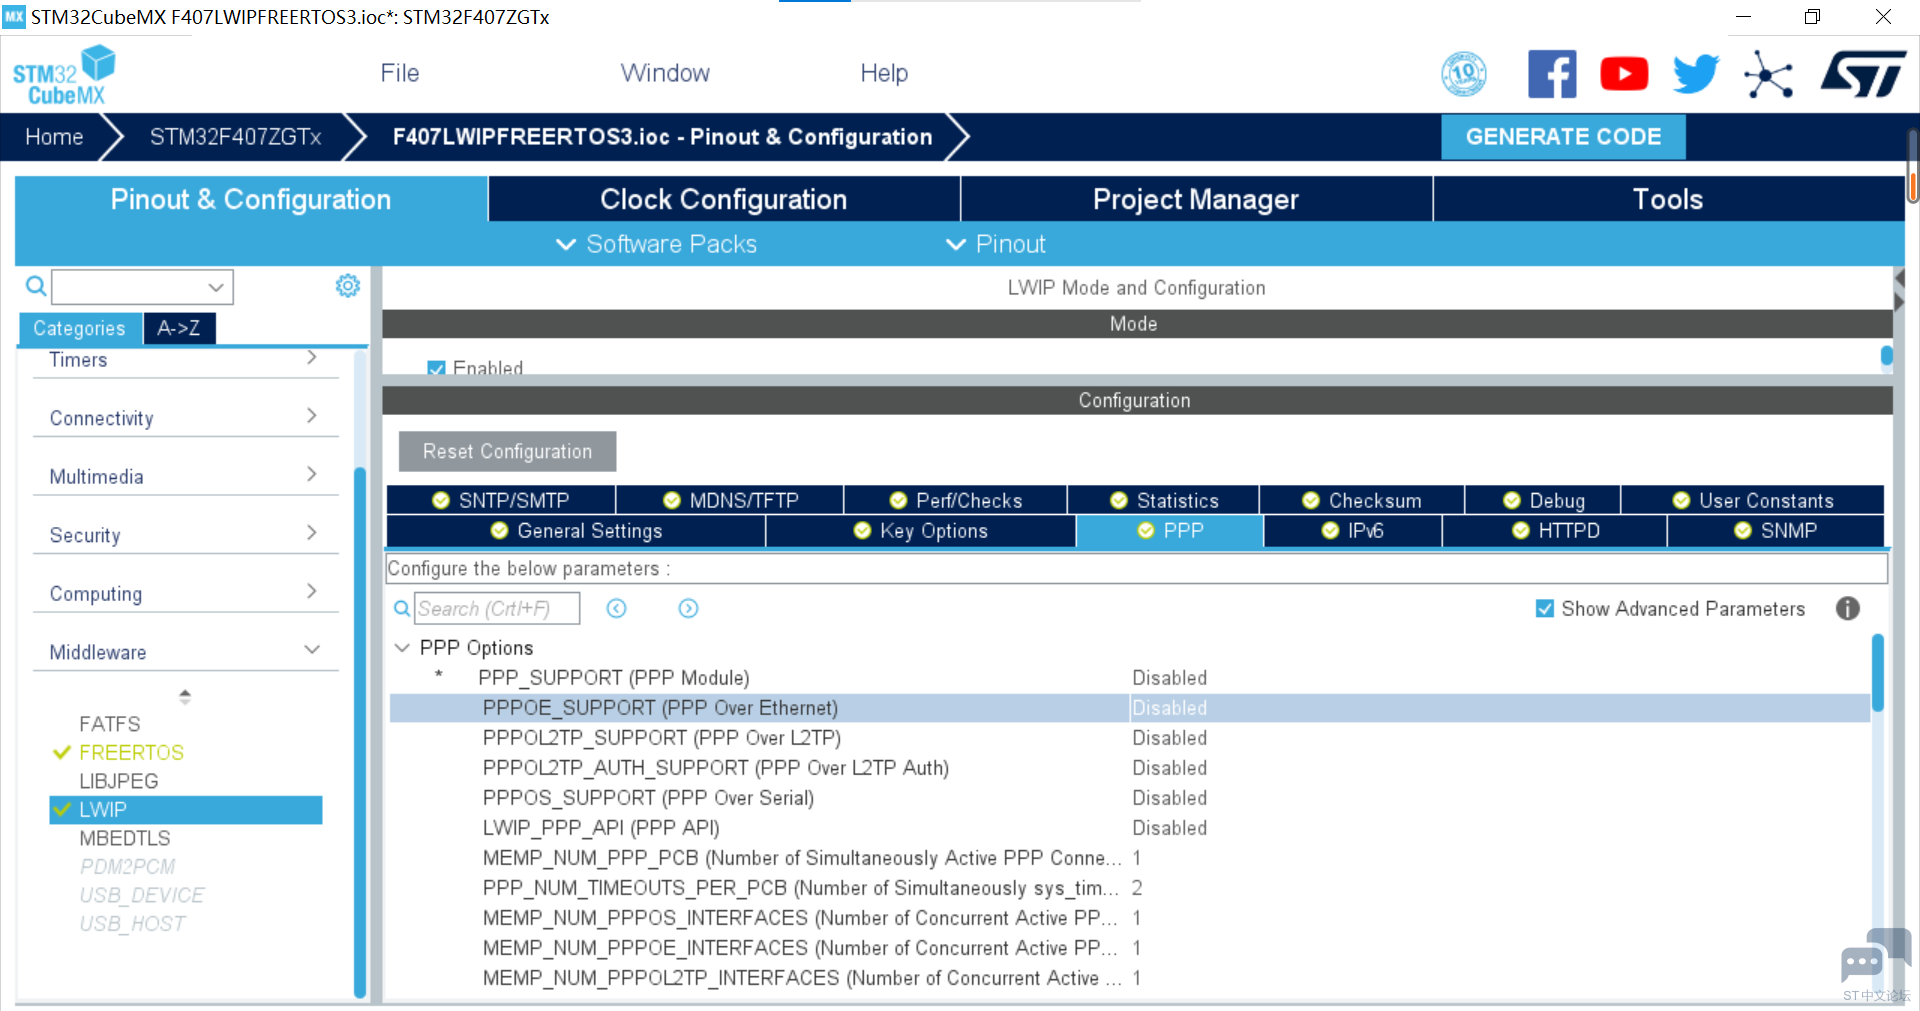1920x1011 pixels.
Task: Expand the Security category
Action: [x=185, y=534]
